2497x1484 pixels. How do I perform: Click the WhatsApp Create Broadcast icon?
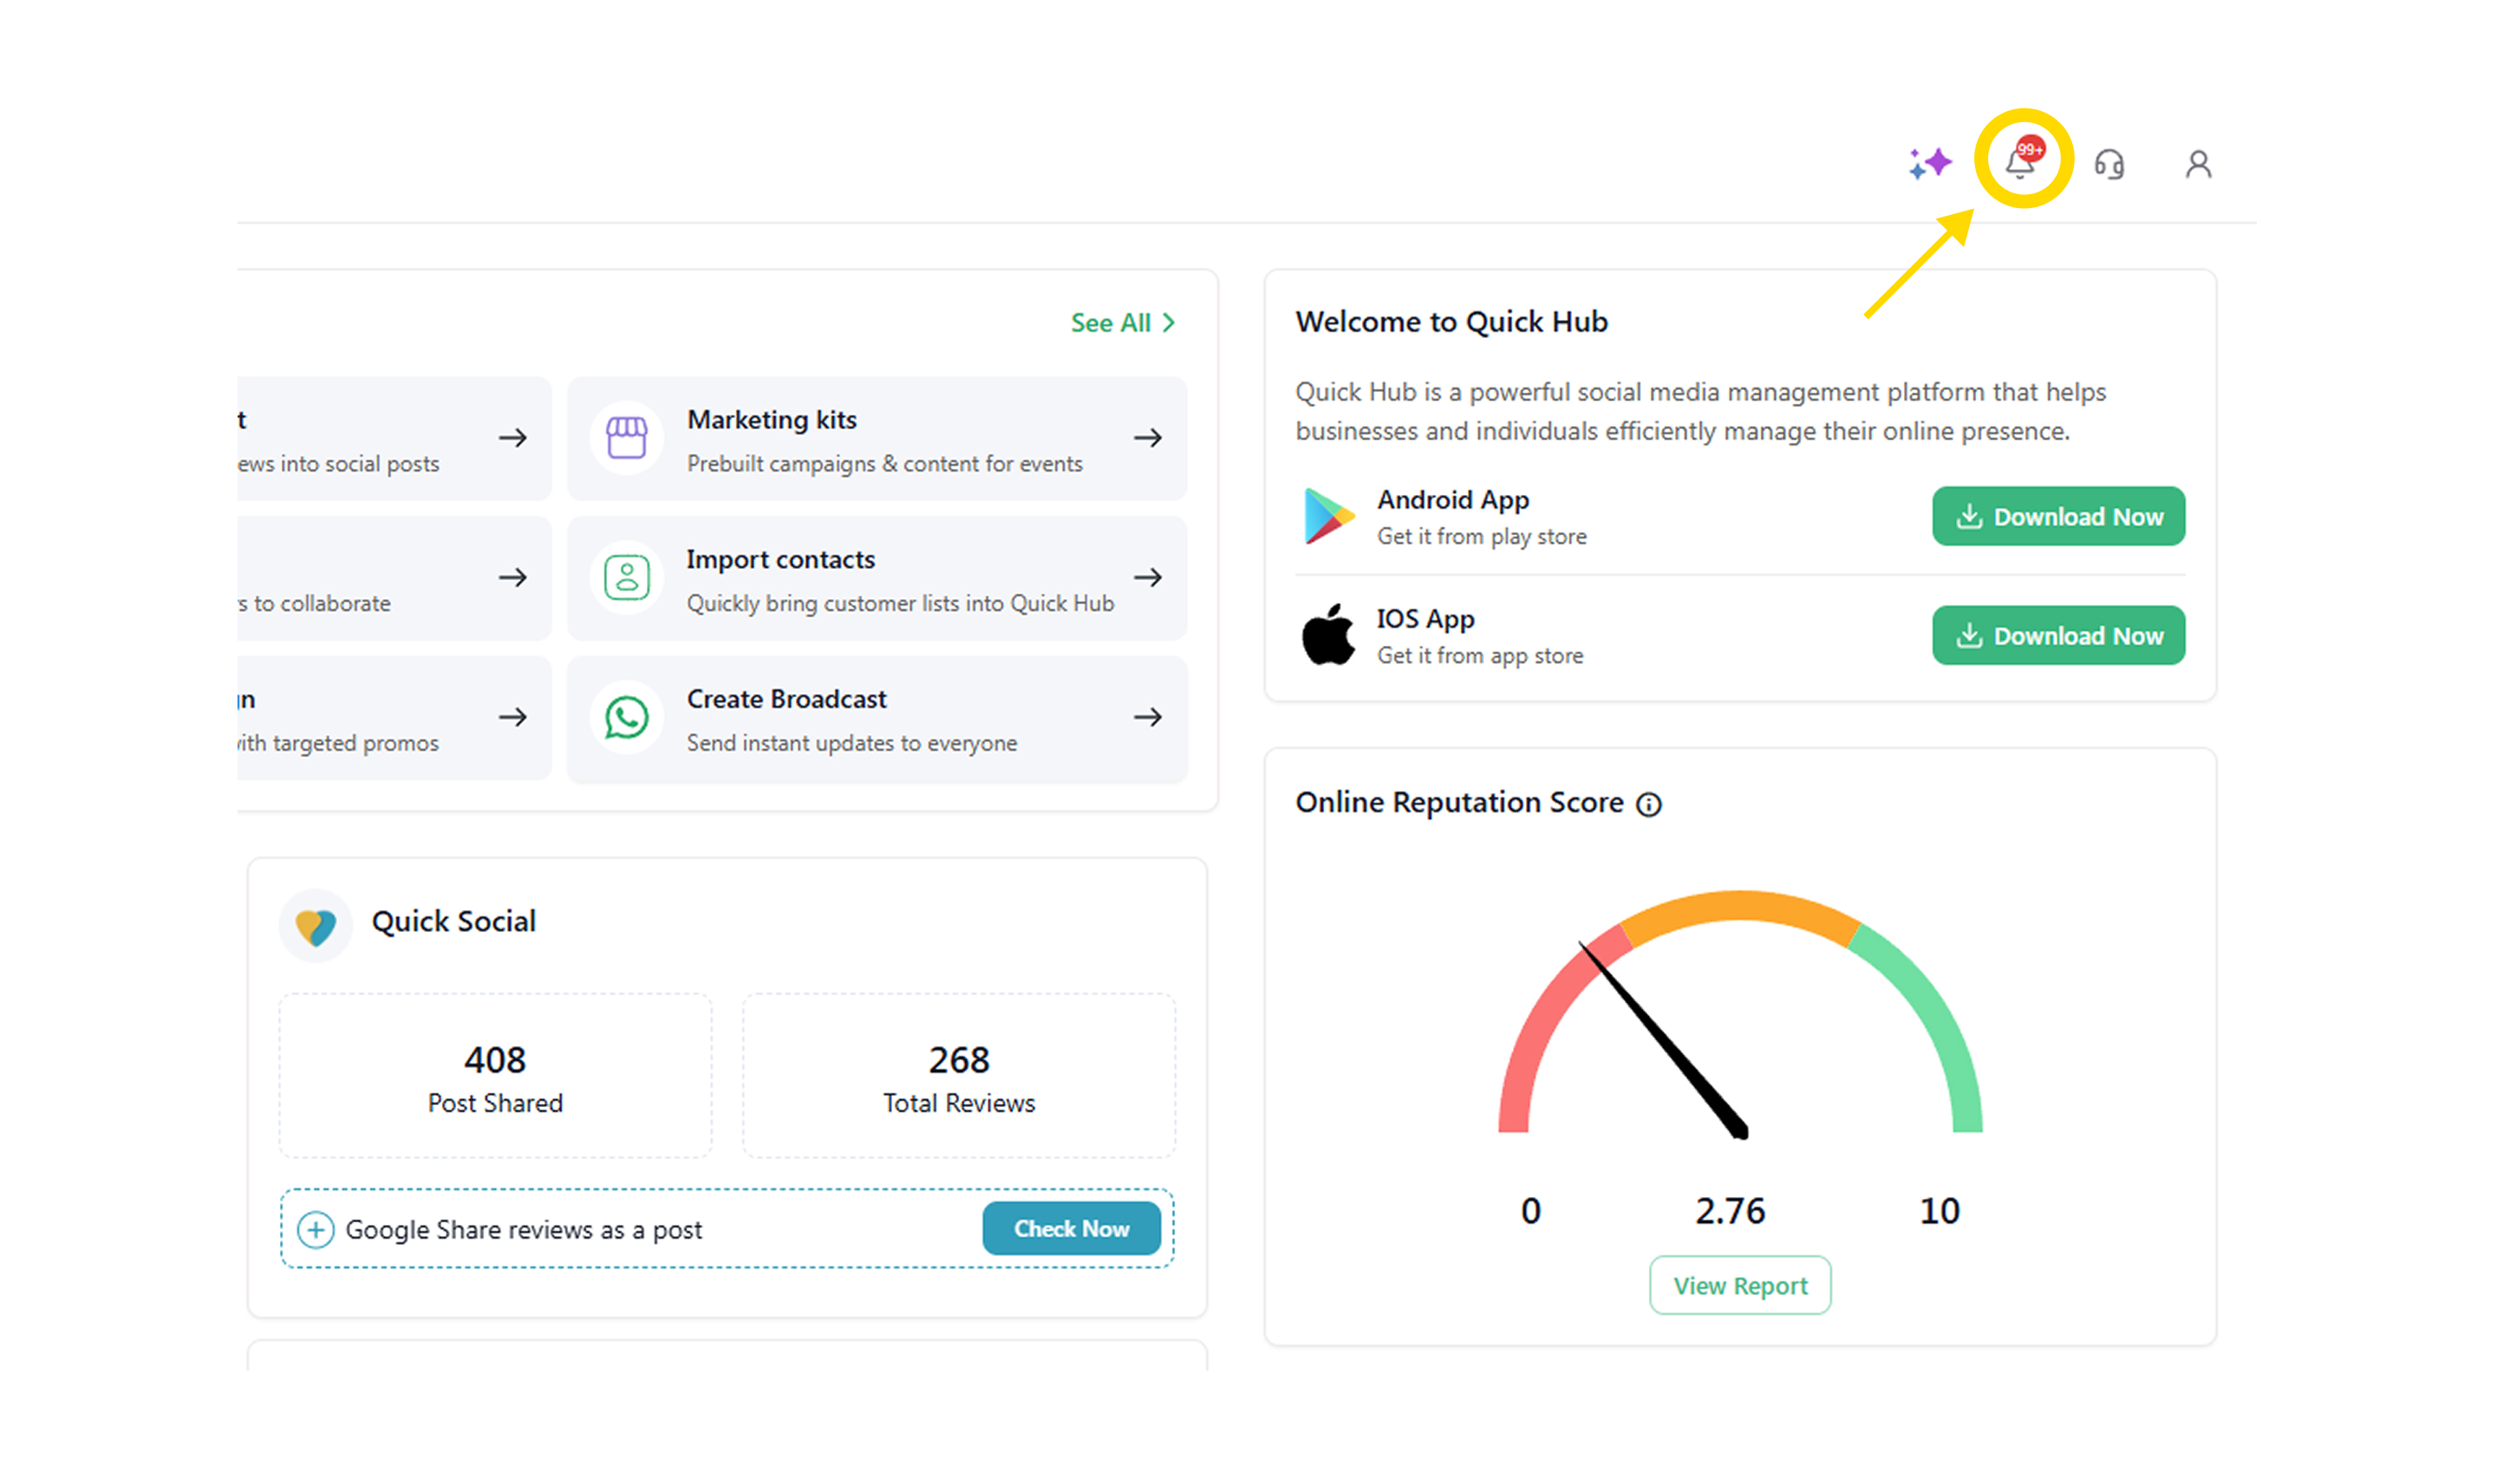[x=627, y=717]
